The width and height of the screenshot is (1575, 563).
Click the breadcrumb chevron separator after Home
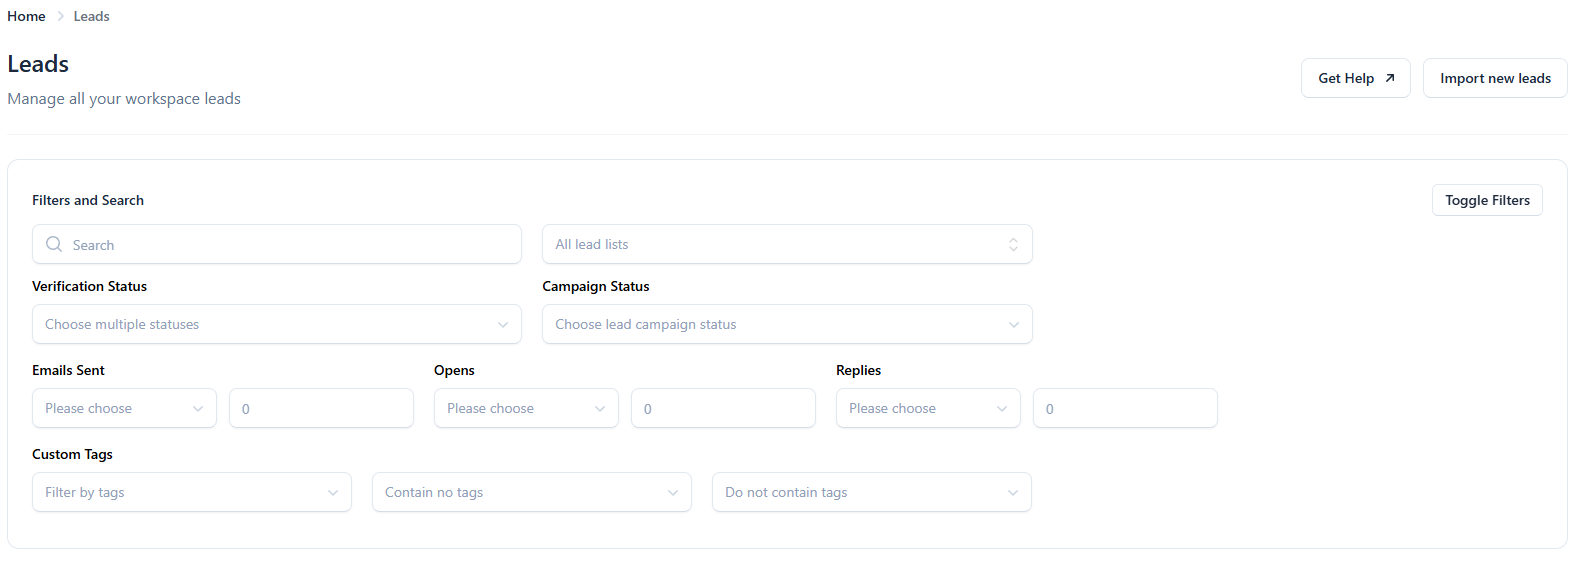coord(60,16)
